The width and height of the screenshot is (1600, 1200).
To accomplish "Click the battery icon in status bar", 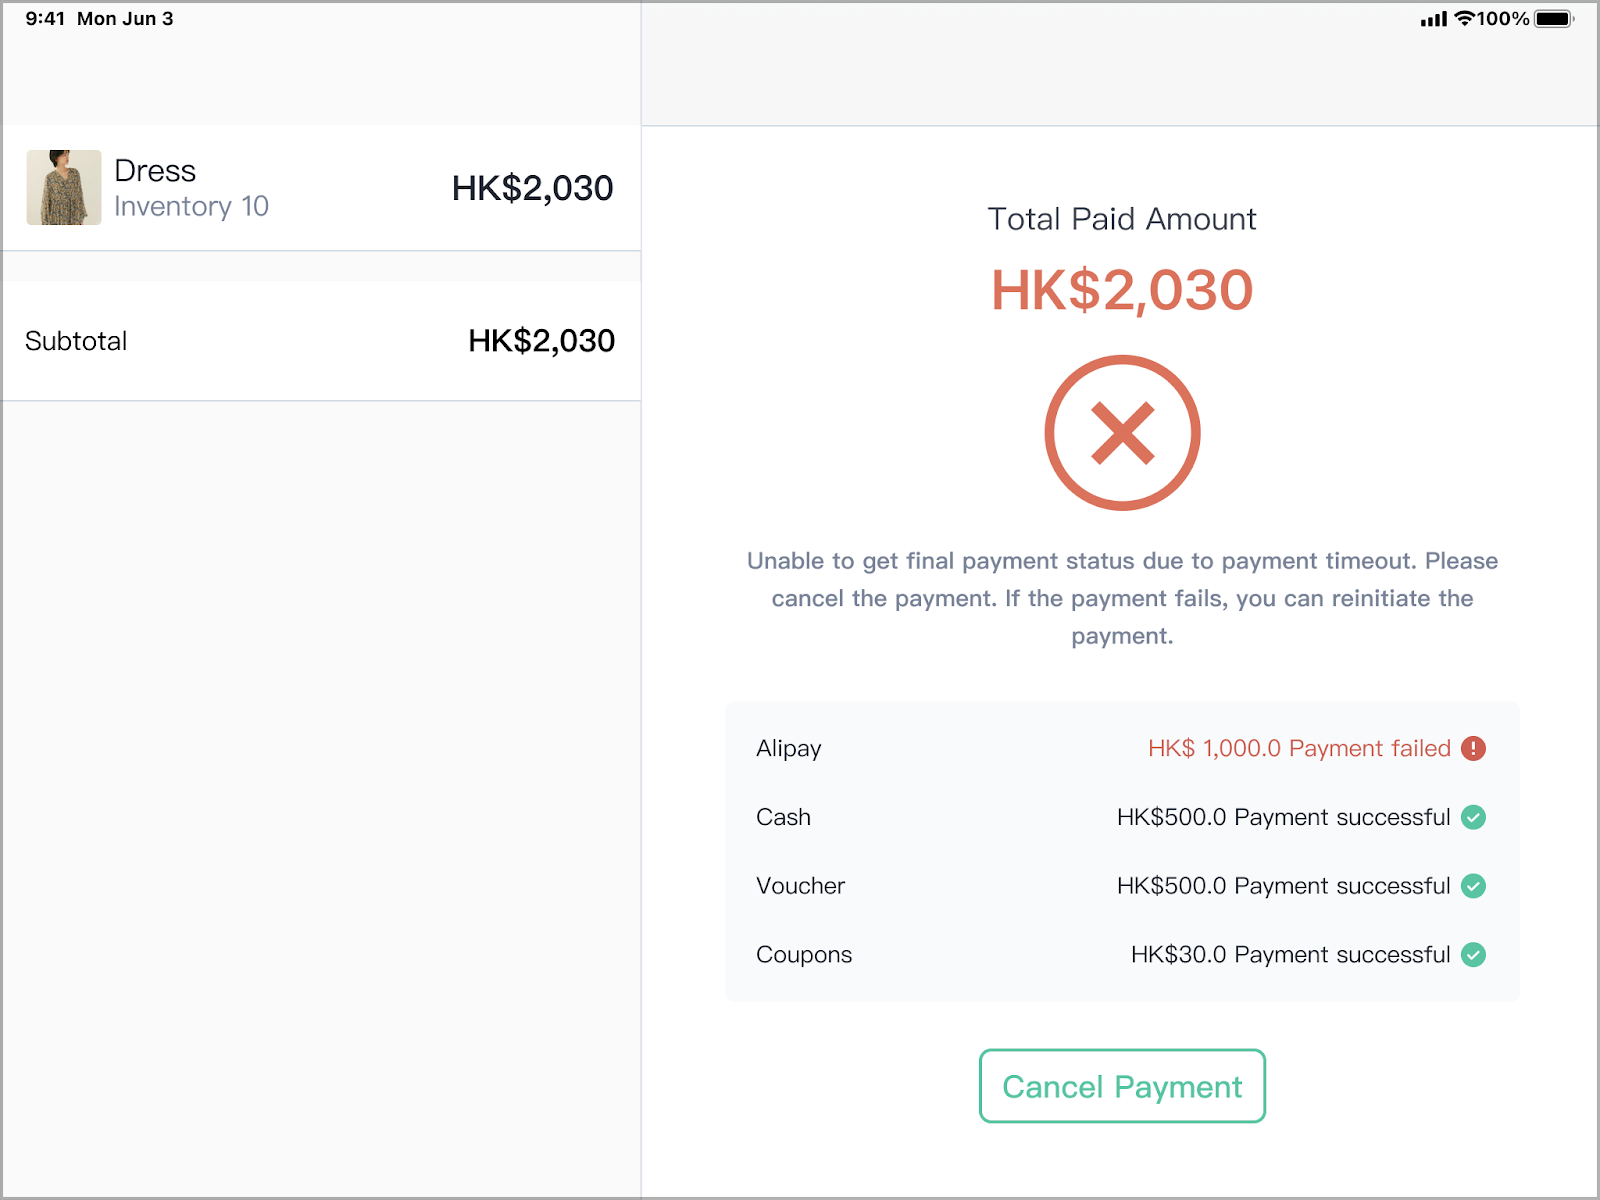I will (1555, 19).
